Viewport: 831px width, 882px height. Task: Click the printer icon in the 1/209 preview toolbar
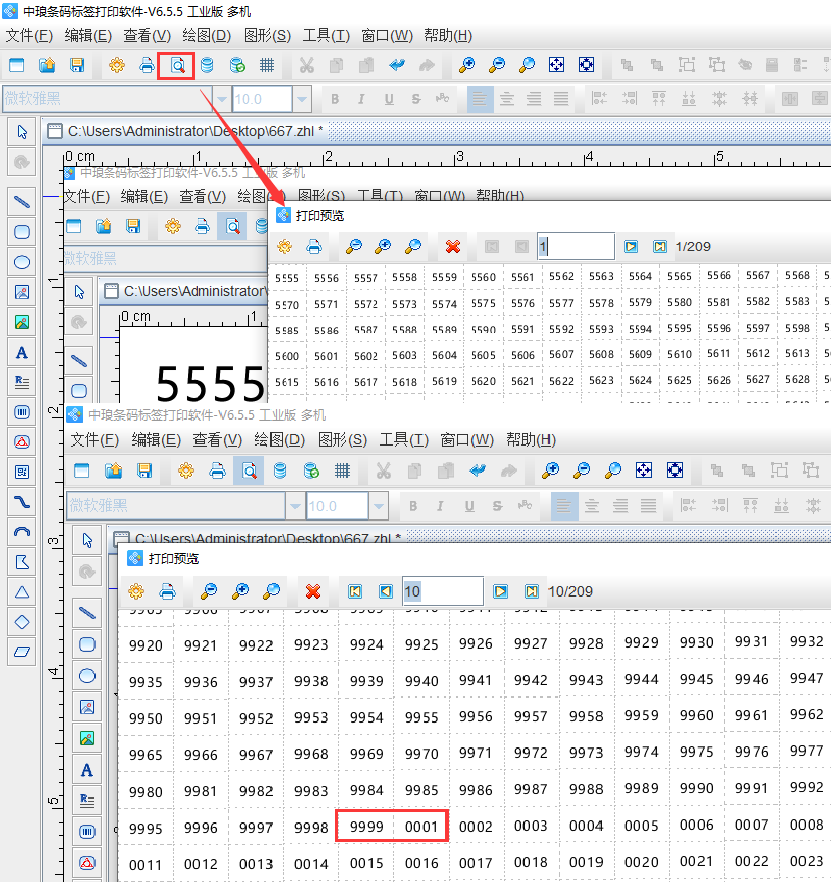point(314,246)
